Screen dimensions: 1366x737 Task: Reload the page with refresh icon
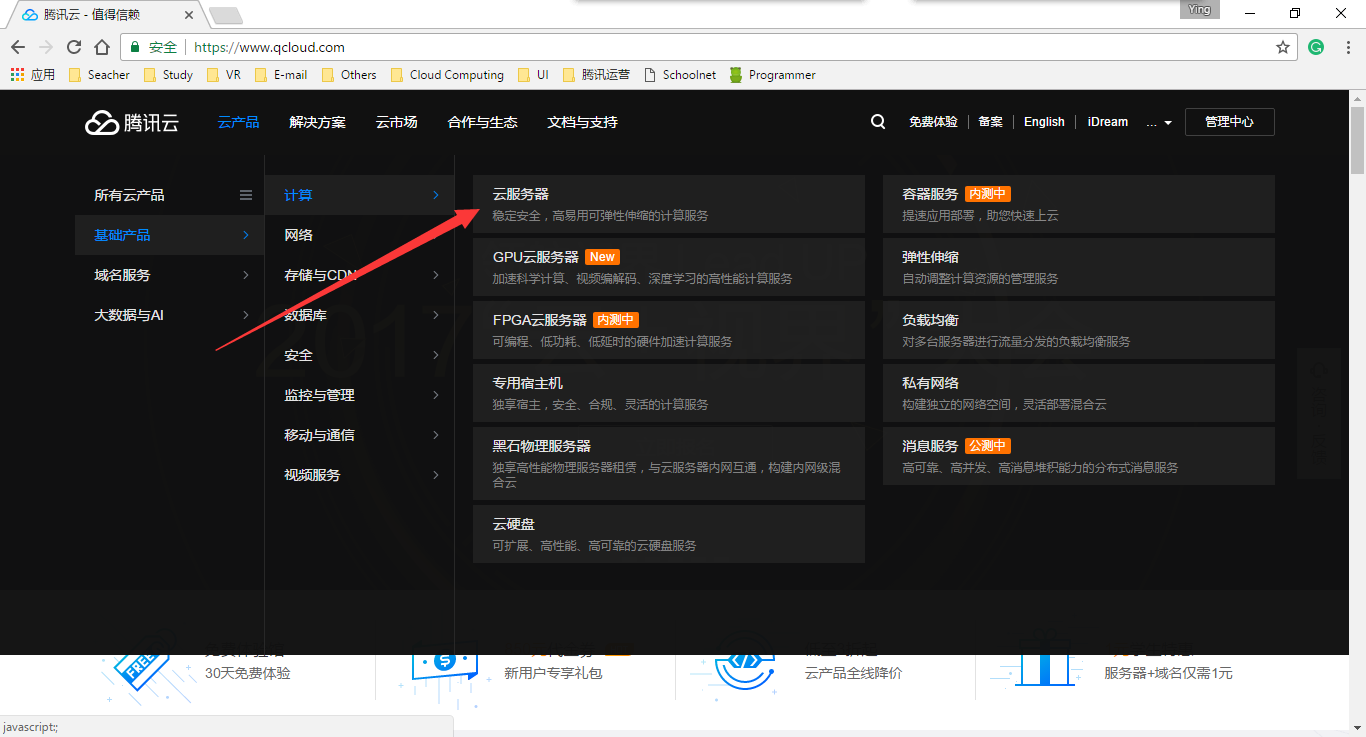(74, 47)
